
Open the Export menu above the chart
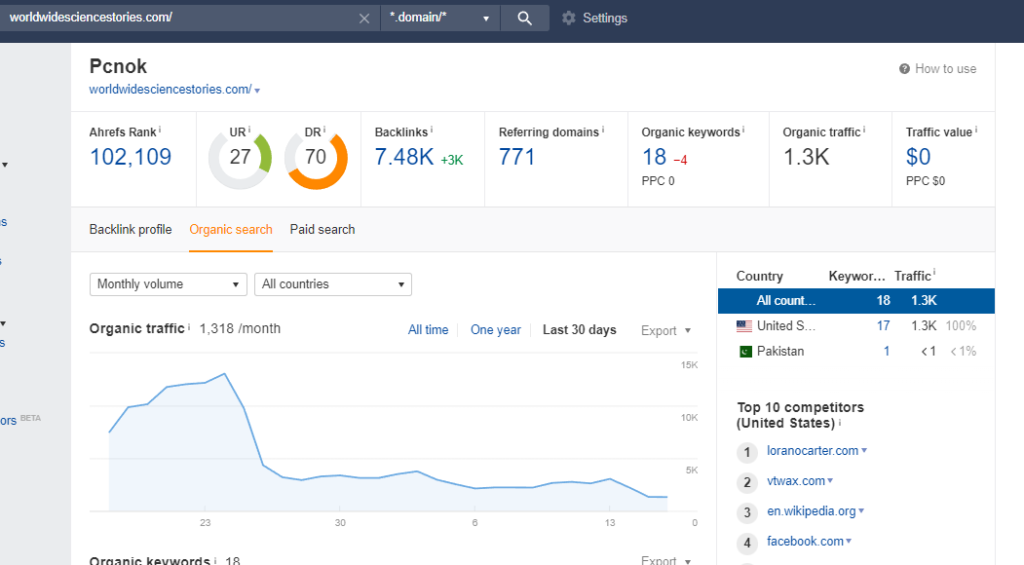[x=665, y=331]
